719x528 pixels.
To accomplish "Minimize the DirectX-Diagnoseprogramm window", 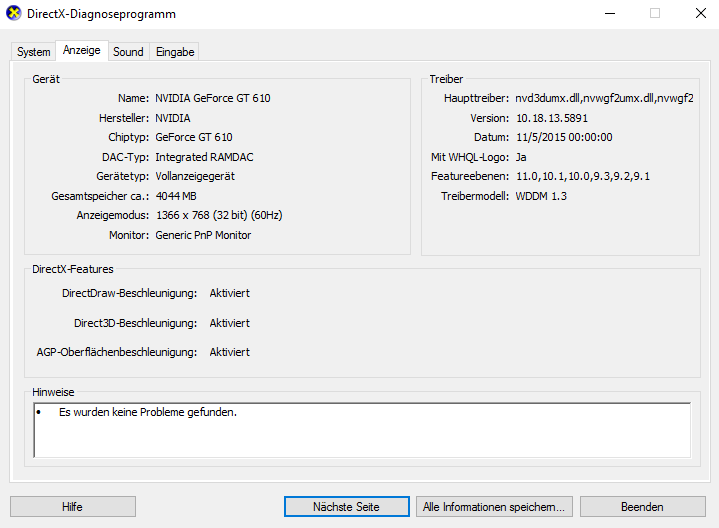I will click(x=609, y=14).
